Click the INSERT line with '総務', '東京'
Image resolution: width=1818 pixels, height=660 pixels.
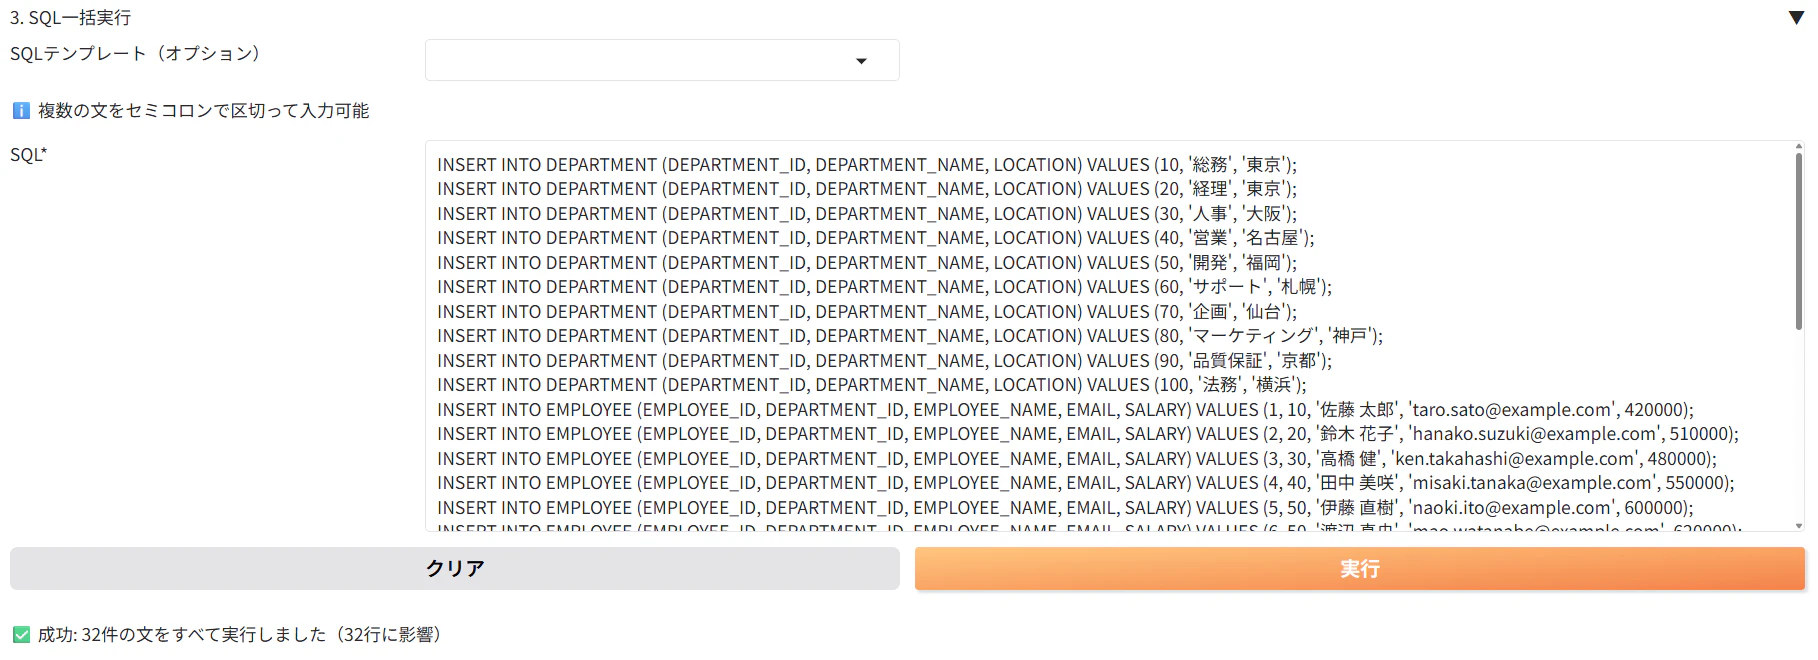click(867, 165)
